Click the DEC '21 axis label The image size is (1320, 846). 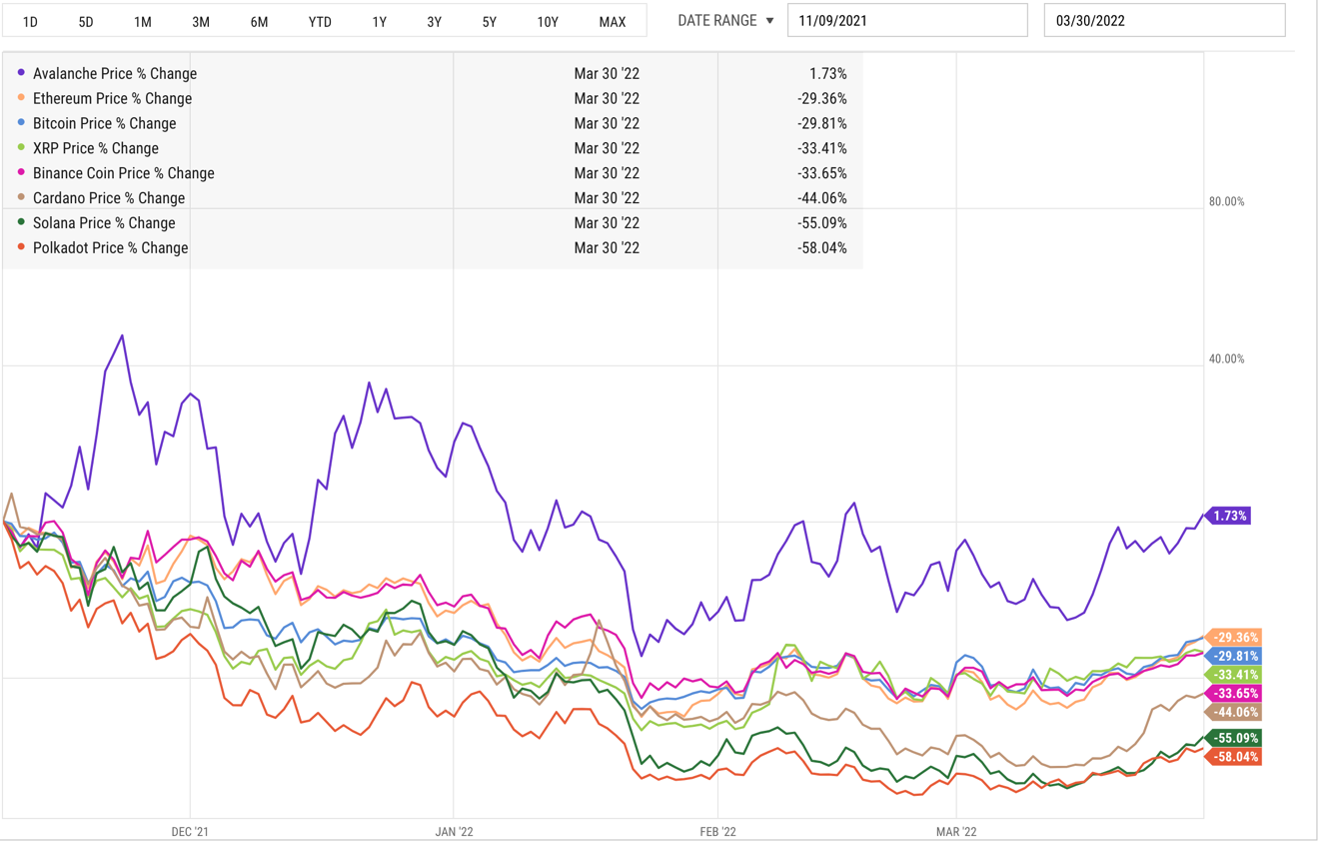[x=190, y=831]
